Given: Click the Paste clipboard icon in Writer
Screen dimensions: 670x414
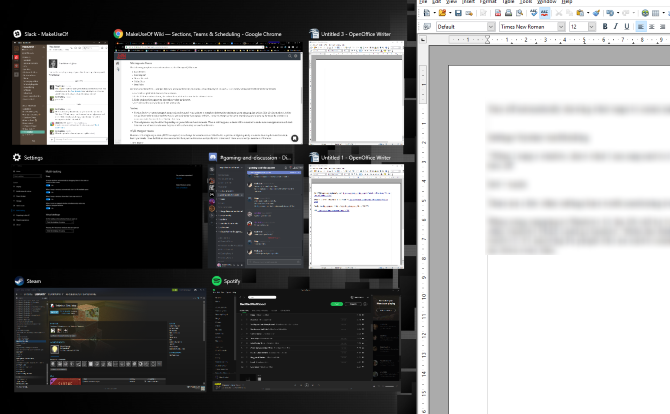Looking at the screenshot, I should click(580, 13).
